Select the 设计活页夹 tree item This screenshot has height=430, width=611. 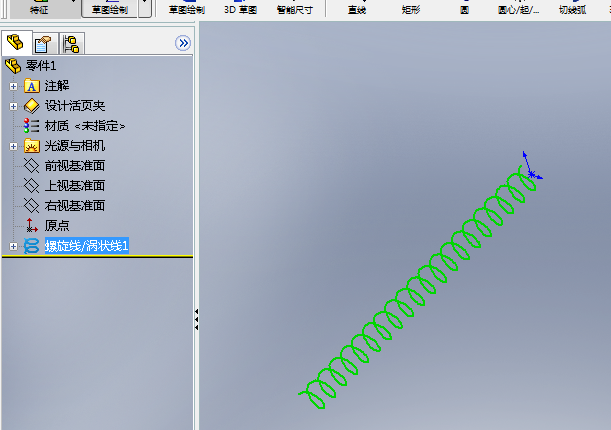point(75,106)
